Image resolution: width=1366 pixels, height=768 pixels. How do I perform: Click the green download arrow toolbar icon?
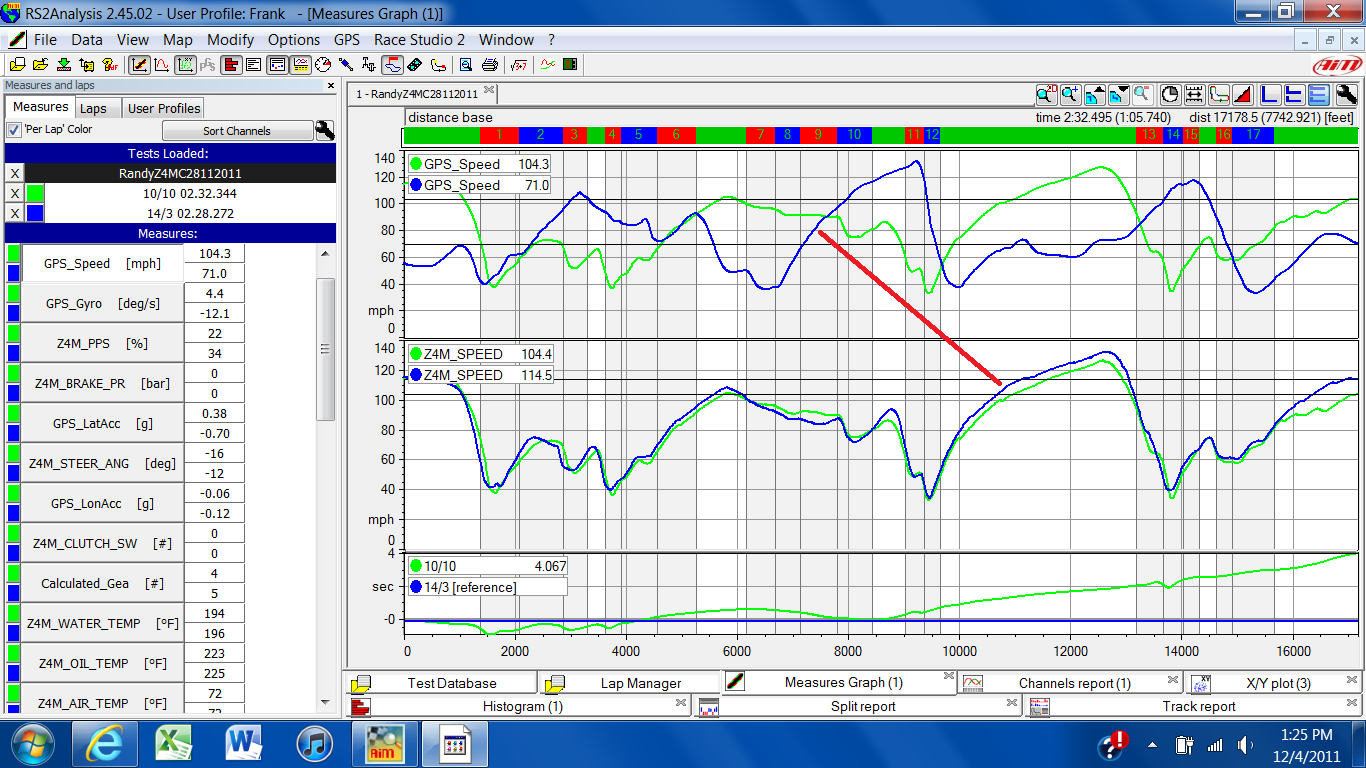coord(63,65)
